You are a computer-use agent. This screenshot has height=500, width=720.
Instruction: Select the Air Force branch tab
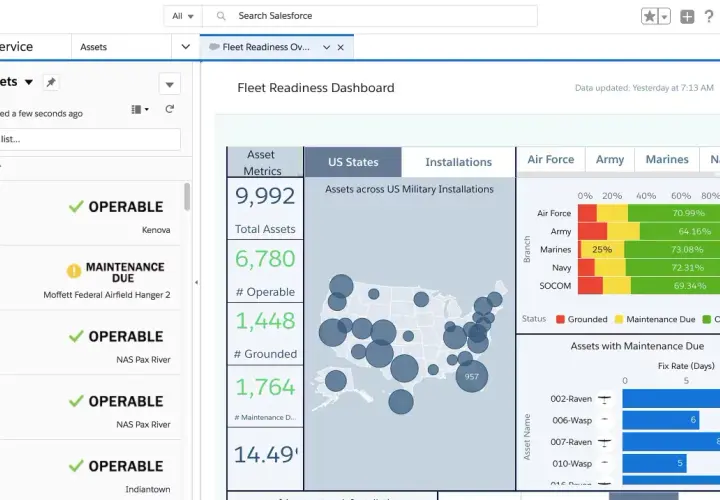(551, 159)
